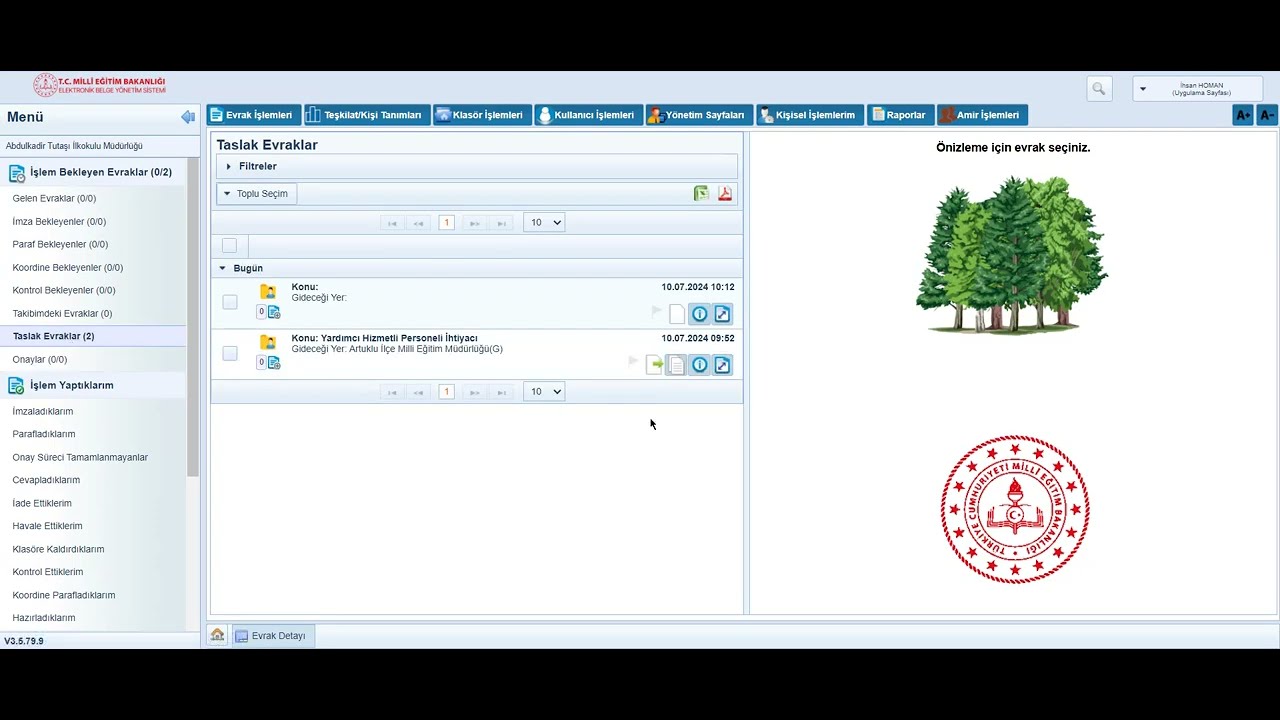Open the note icon under the 10:12 draft folder
The image size is (1280, 720).
click(x=274, y=312)
